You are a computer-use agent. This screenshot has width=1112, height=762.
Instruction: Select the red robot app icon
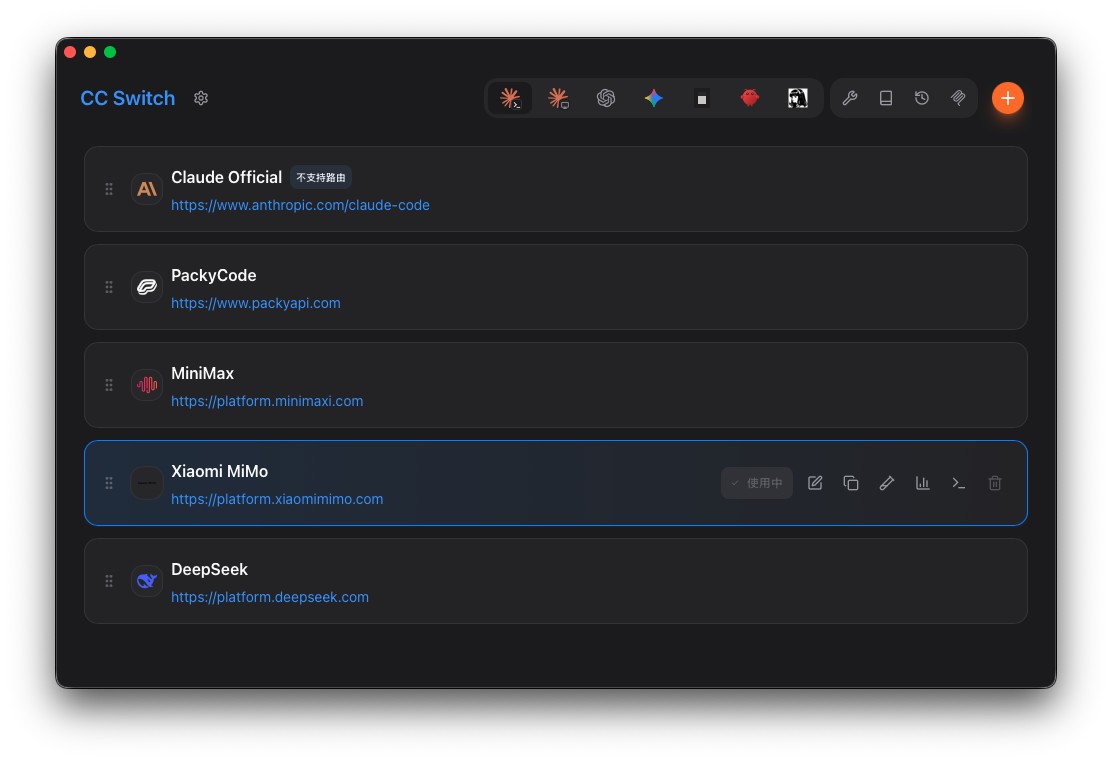pyautogui.click(x=750, y=98)
